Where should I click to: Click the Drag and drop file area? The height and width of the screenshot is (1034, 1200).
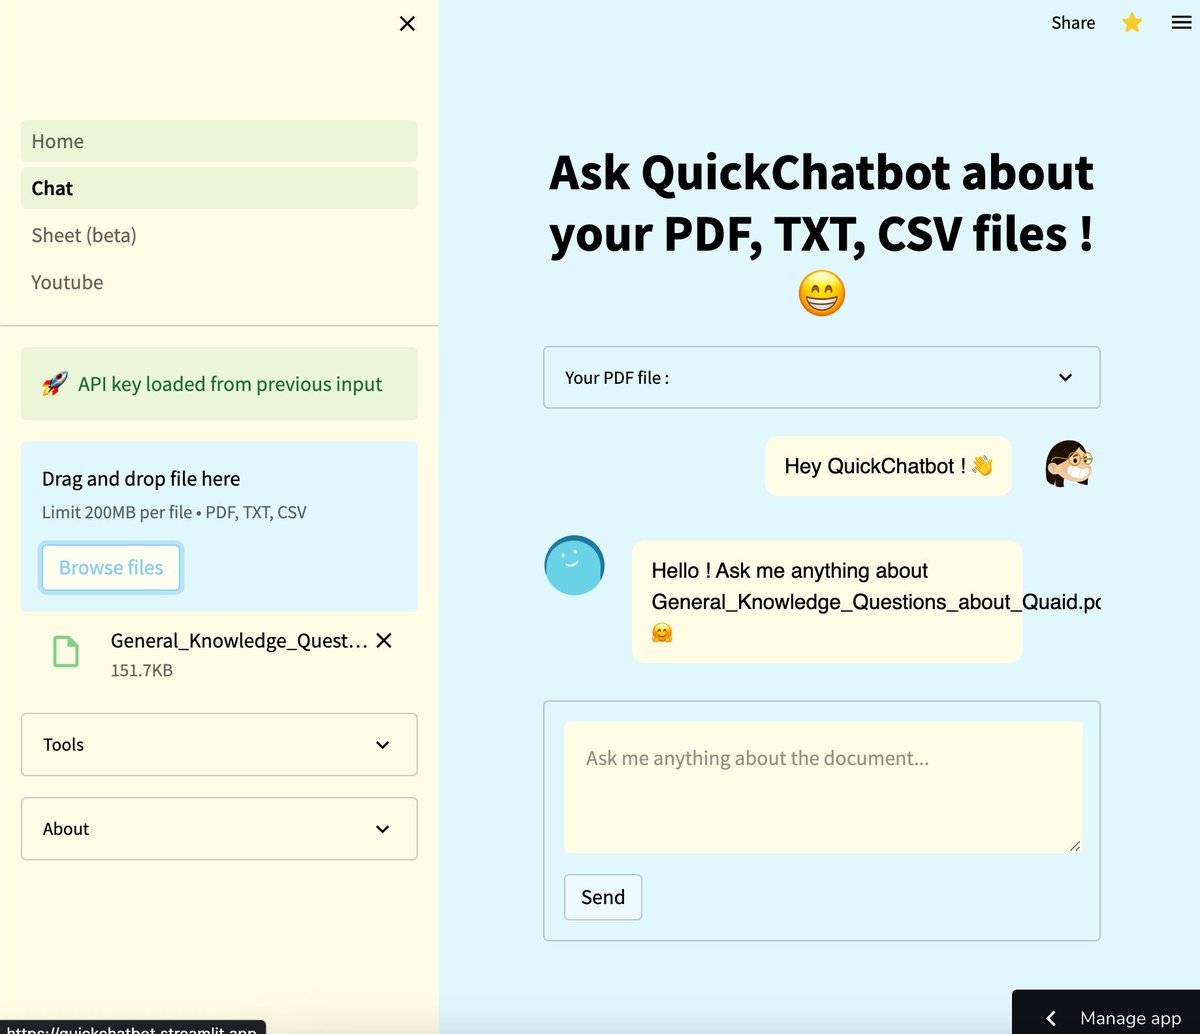[219, 526]
